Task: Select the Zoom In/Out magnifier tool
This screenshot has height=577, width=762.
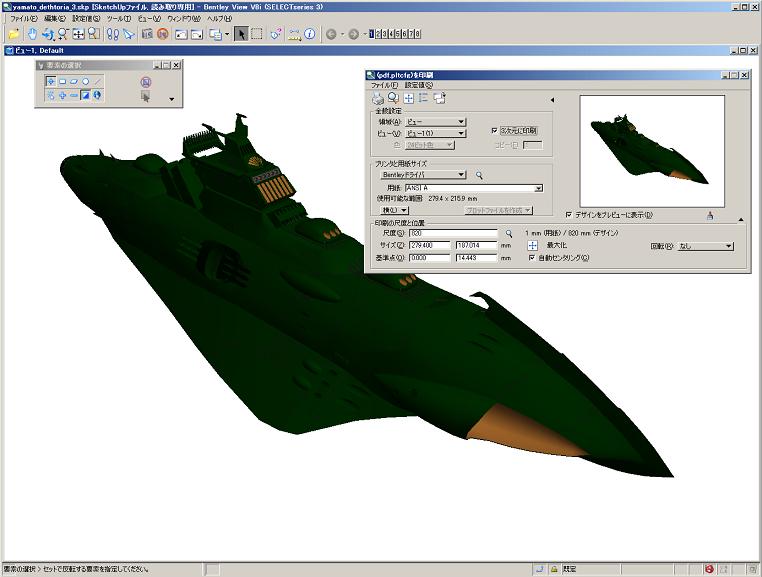Action: click(x=63, y=34)
